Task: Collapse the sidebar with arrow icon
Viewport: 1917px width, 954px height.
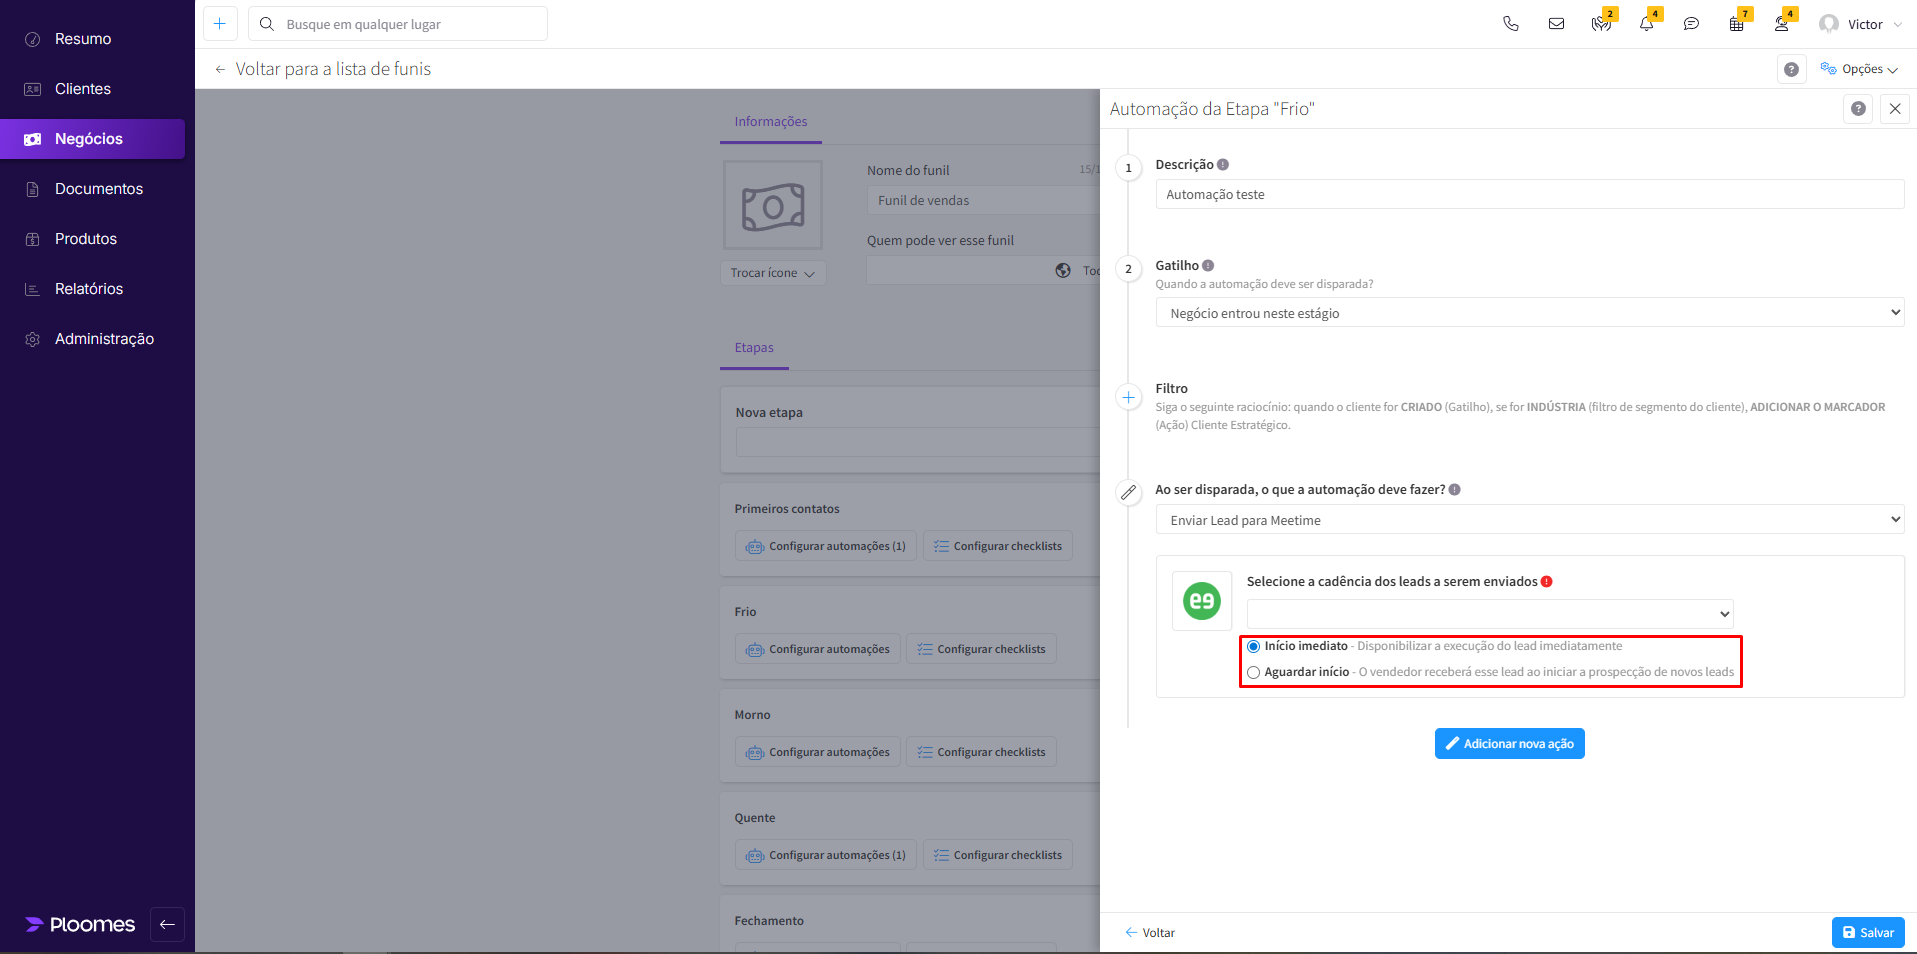Action: (167, 924)
